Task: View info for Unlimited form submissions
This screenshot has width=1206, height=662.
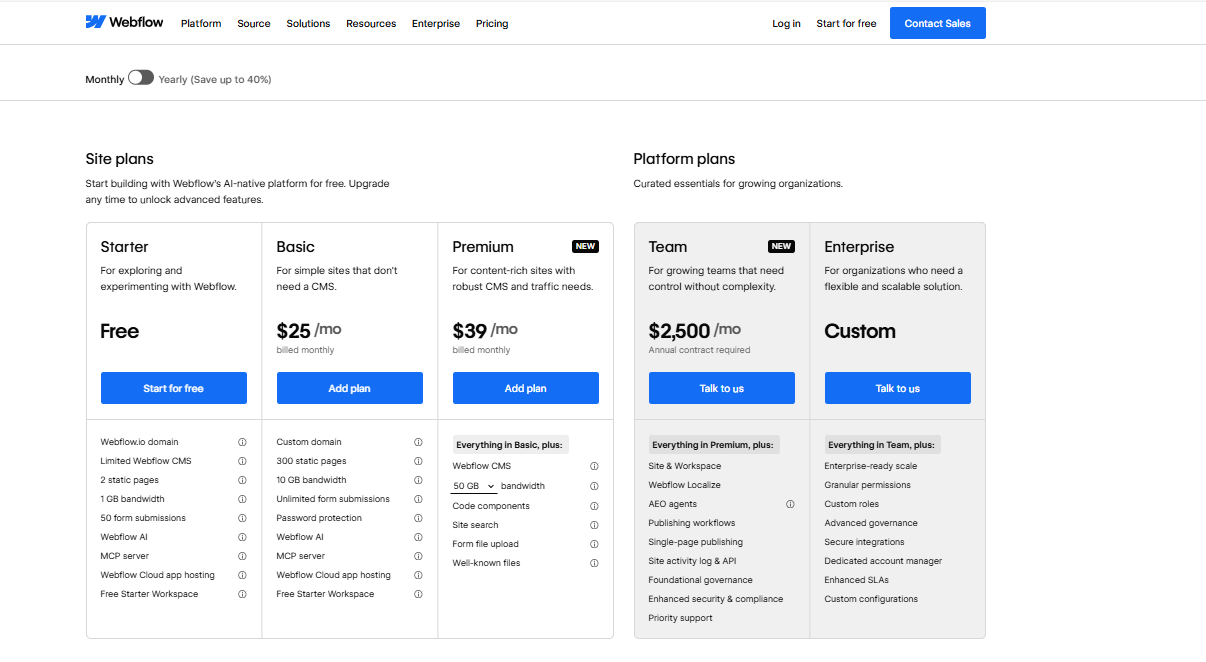Action: pyautogui.click(x=418, y=499)
